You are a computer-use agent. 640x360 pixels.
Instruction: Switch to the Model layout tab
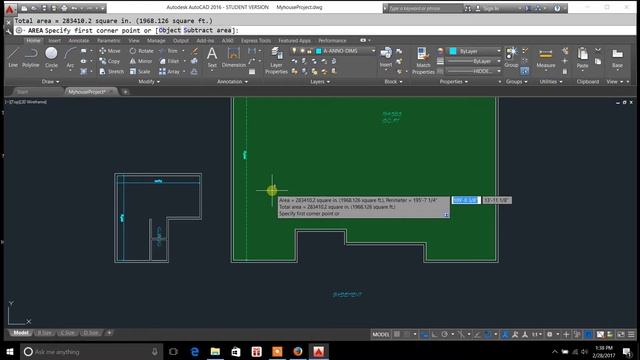[21, 333]
